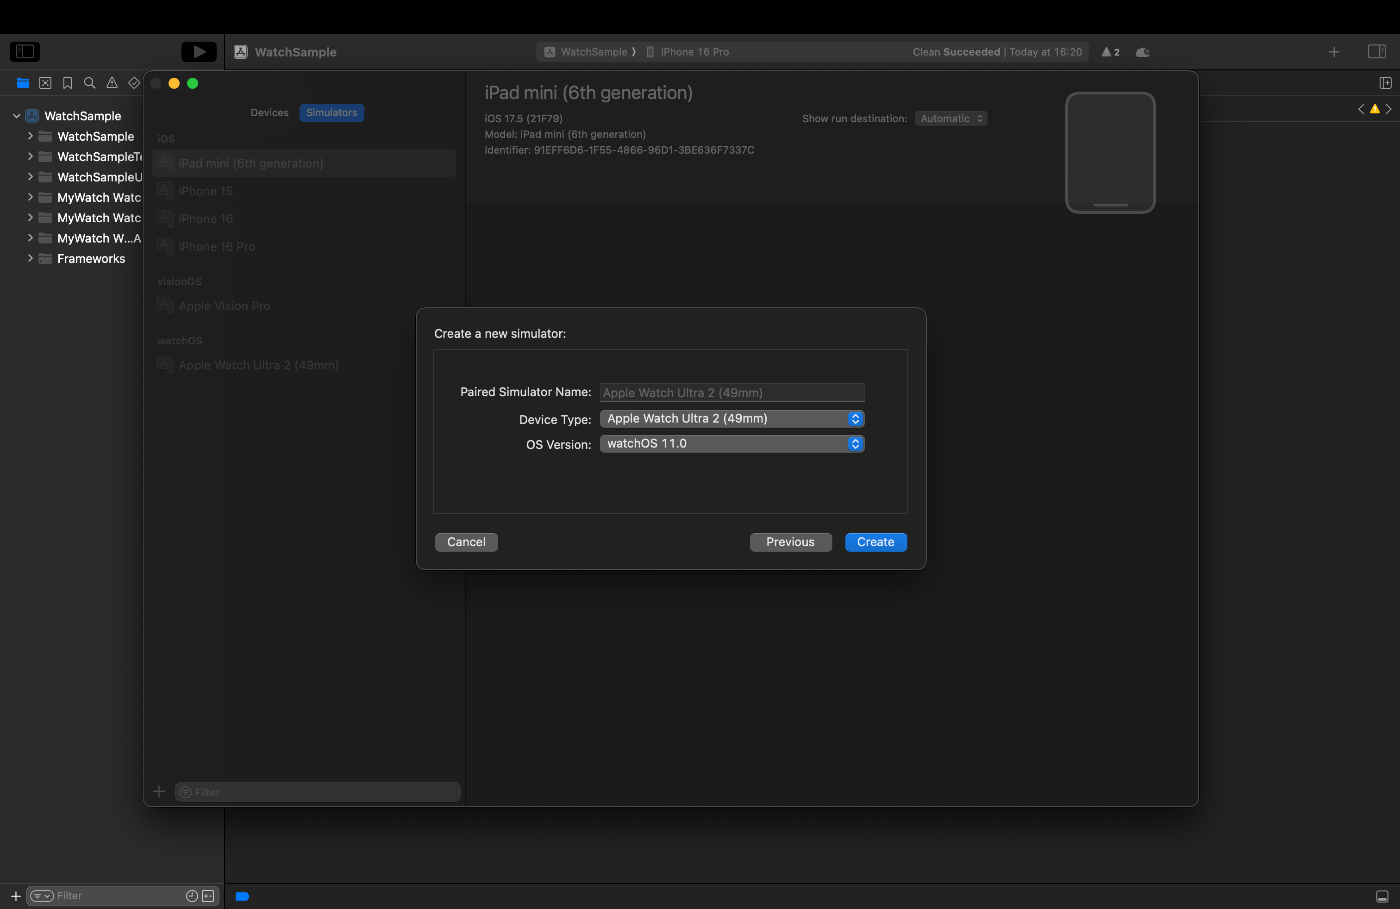Screen dimensions: 1400x909
Task: Click the add simulator plus button in Devices window
Action: coord(159,791)
